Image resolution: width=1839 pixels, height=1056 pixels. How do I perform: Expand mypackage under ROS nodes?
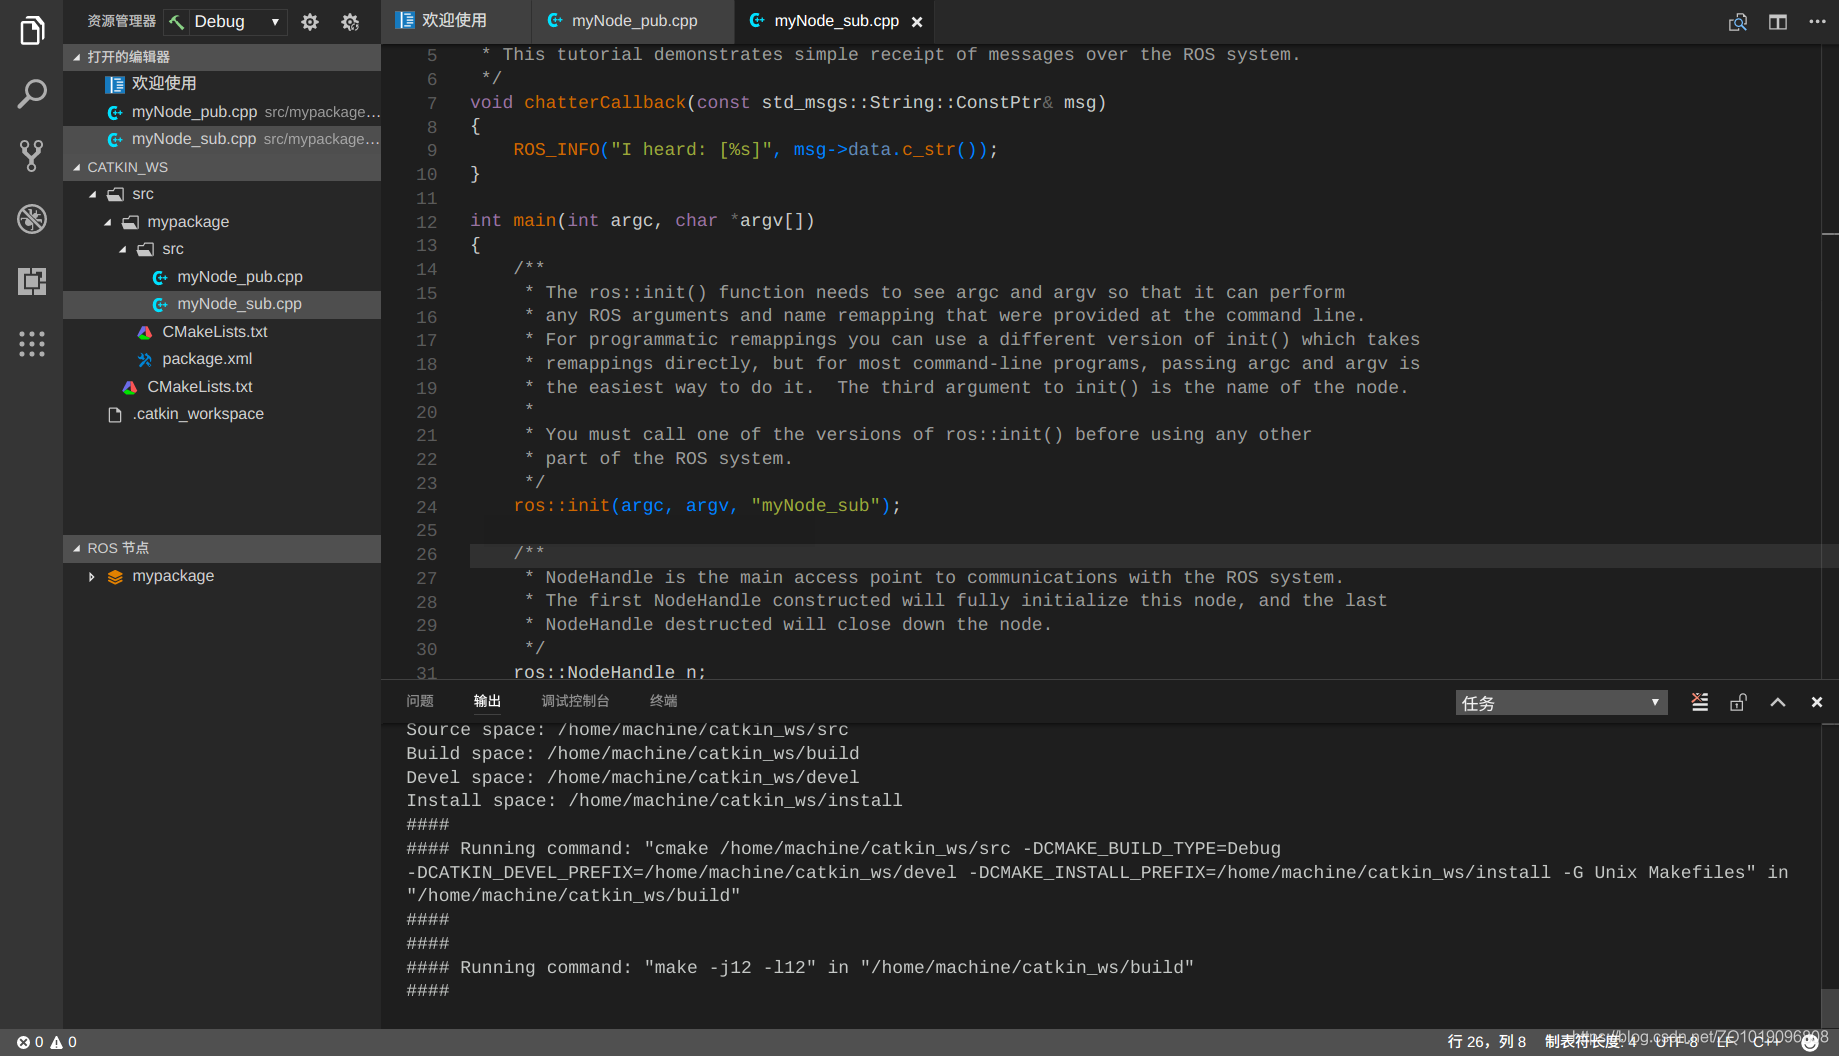coord(92,576)
